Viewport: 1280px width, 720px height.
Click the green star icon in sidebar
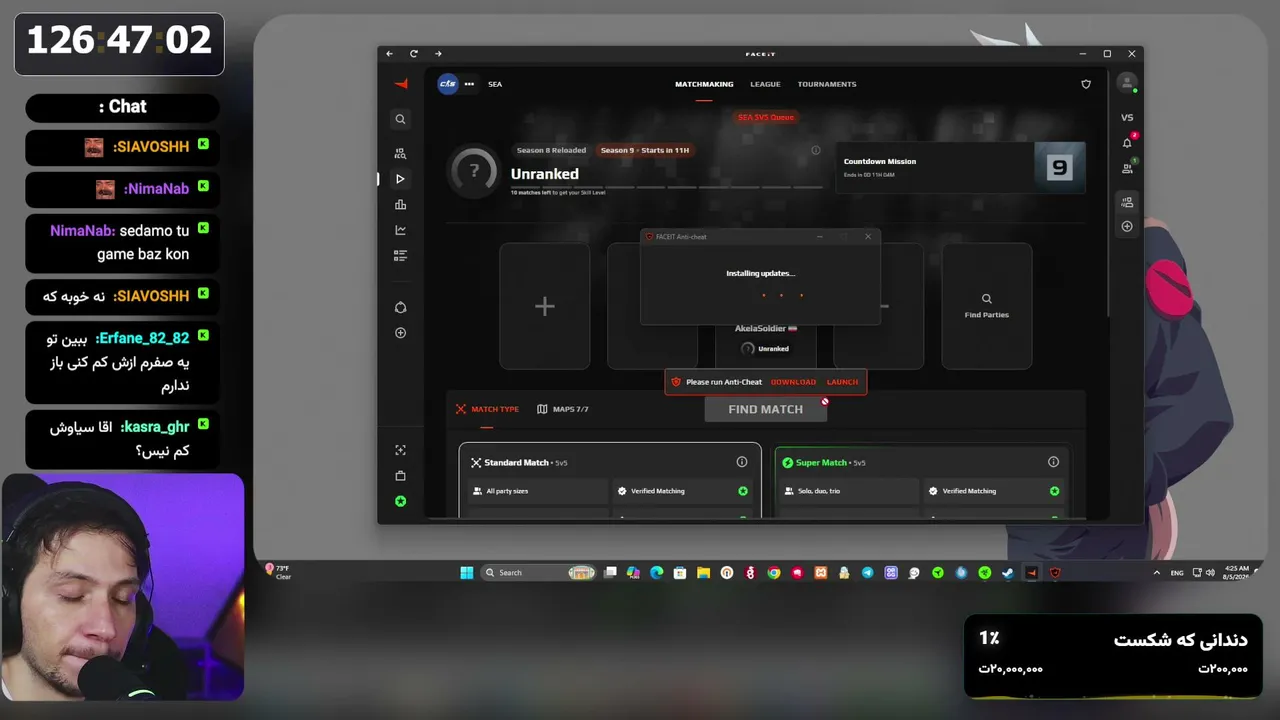pos(400,501)
